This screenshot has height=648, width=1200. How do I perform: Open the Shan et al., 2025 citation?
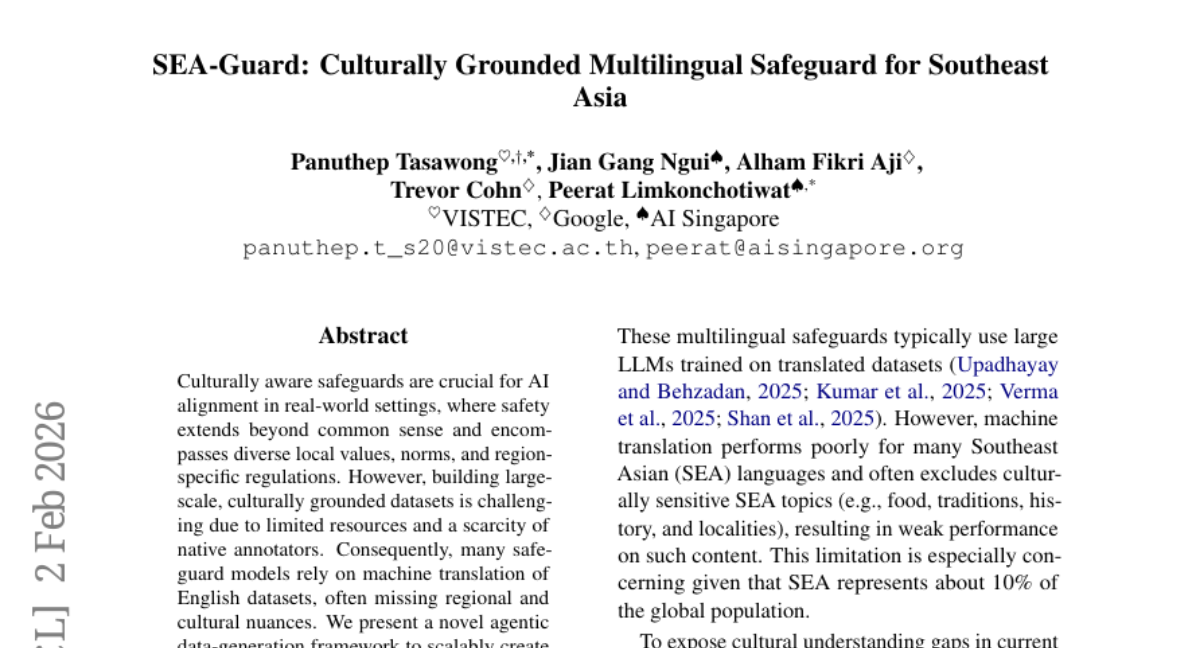800,418
